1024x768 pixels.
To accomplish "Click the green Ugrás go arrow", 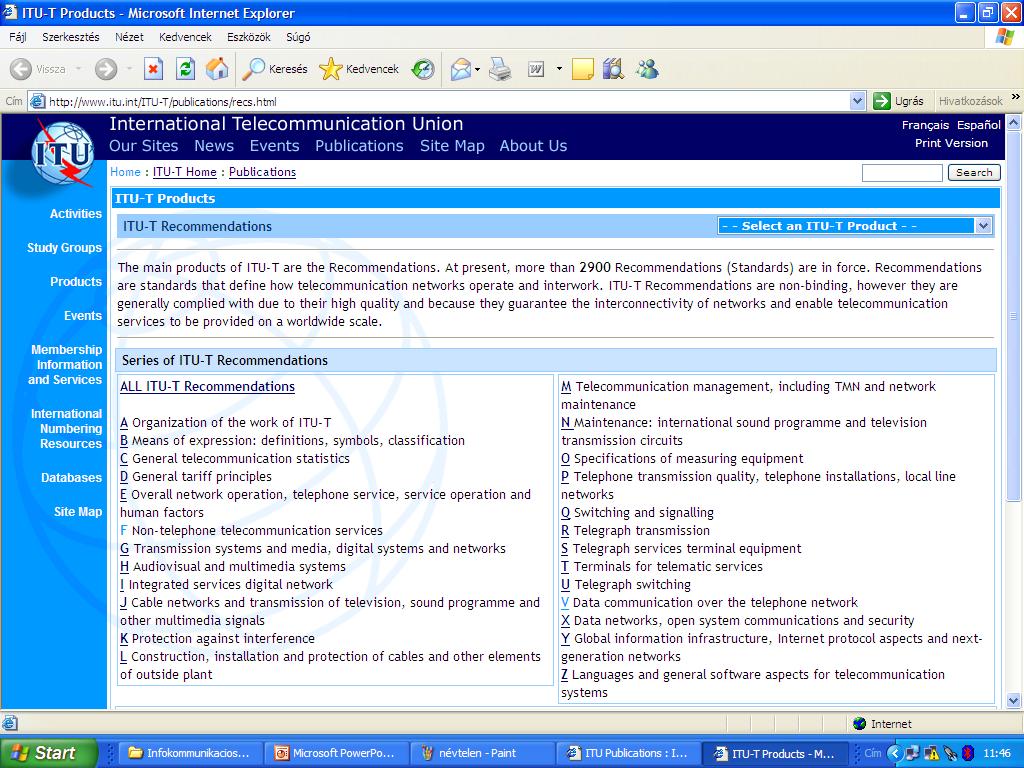I will [x=882, y=101].
